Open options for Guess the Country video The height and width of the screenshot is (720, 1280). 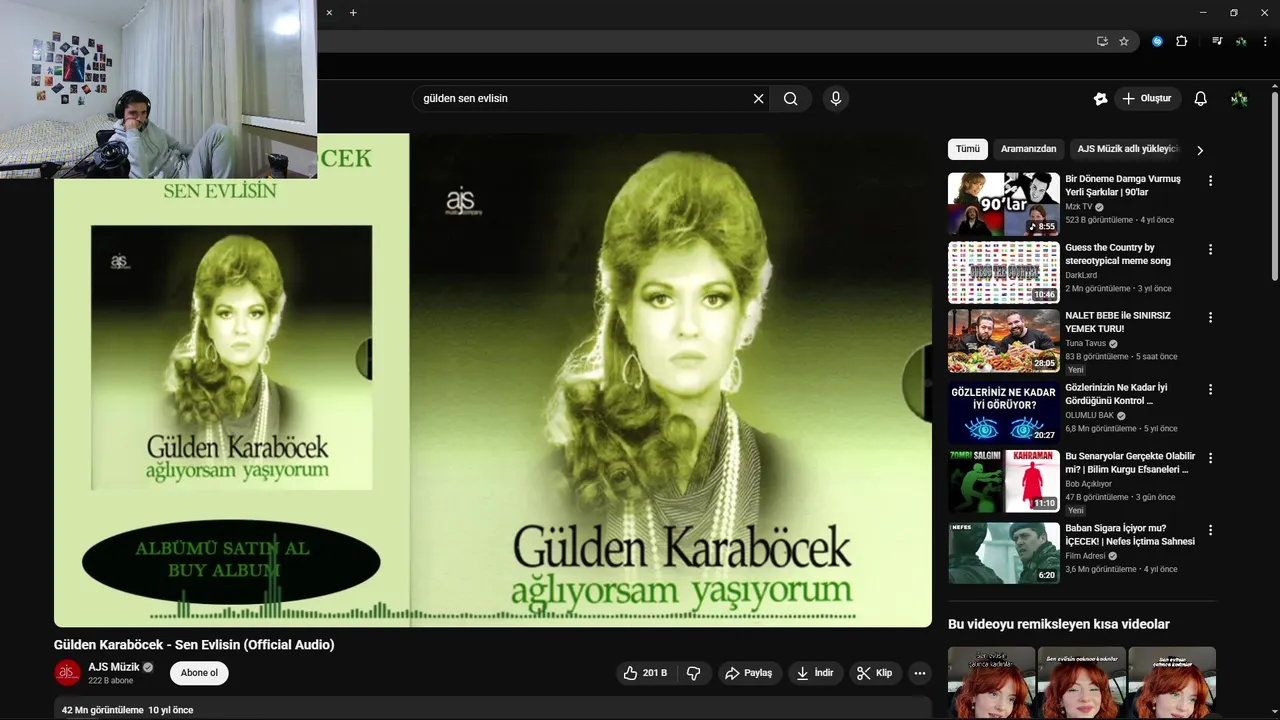(1210, 249)
